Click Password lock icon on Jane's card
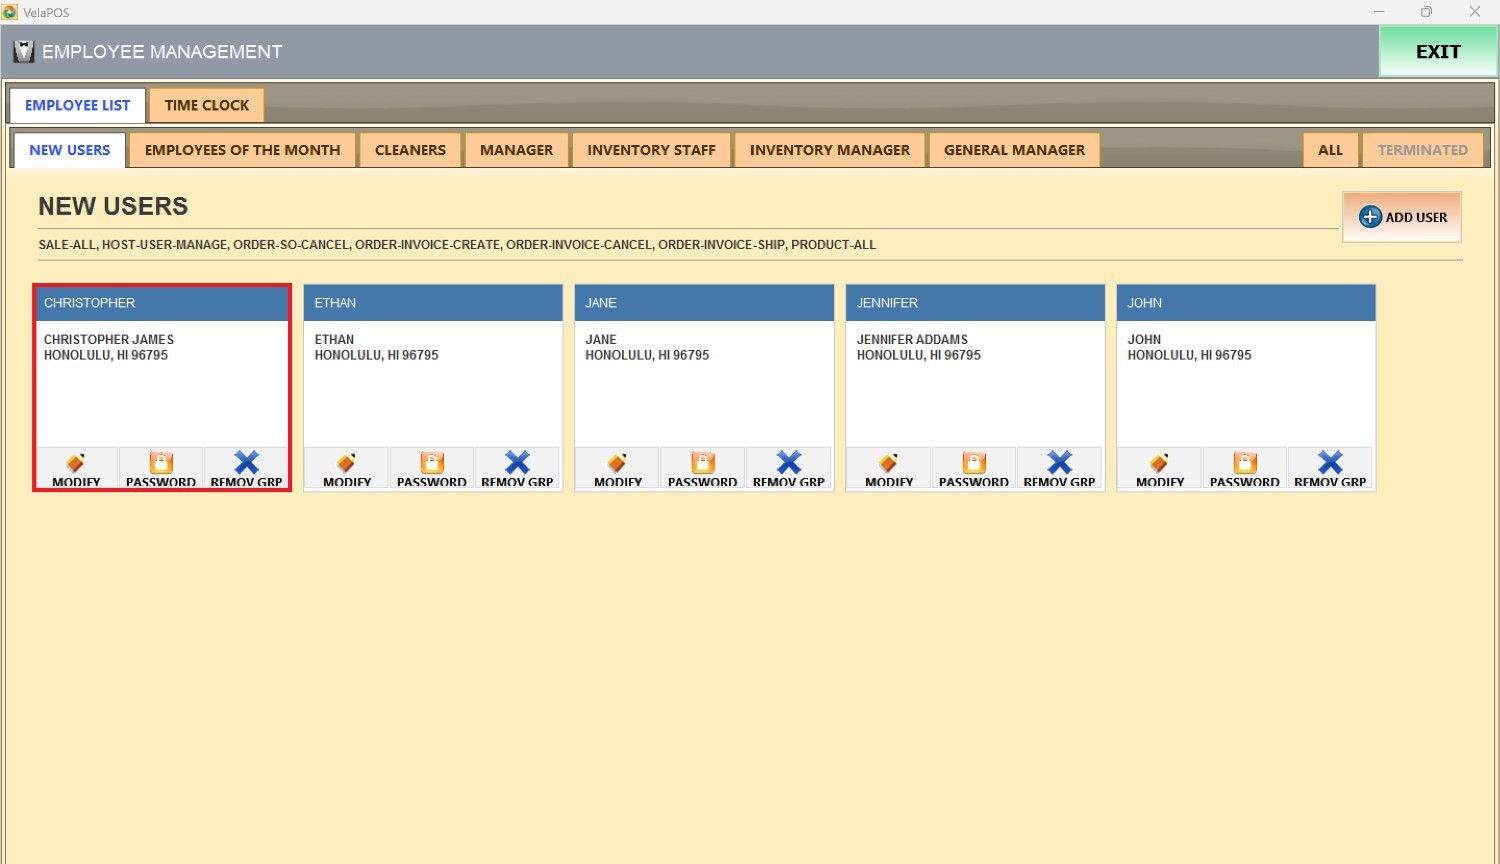The image size is (1500, 864). (x=703, y=464)
